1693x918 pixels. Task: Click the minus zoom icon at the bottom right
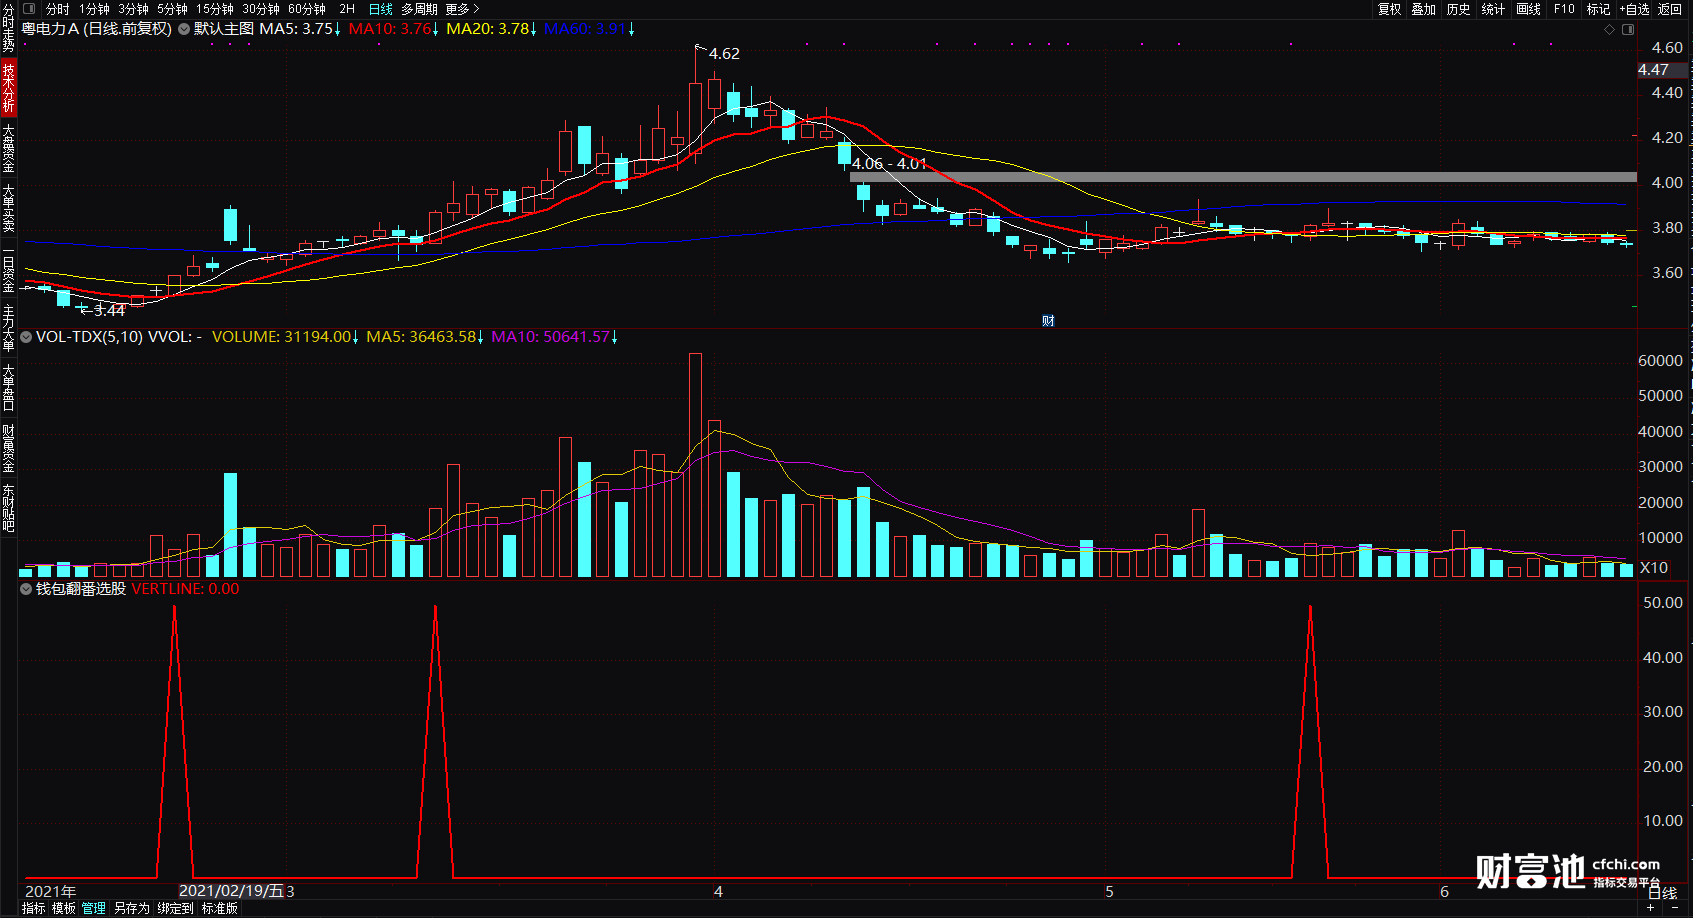1675,908
